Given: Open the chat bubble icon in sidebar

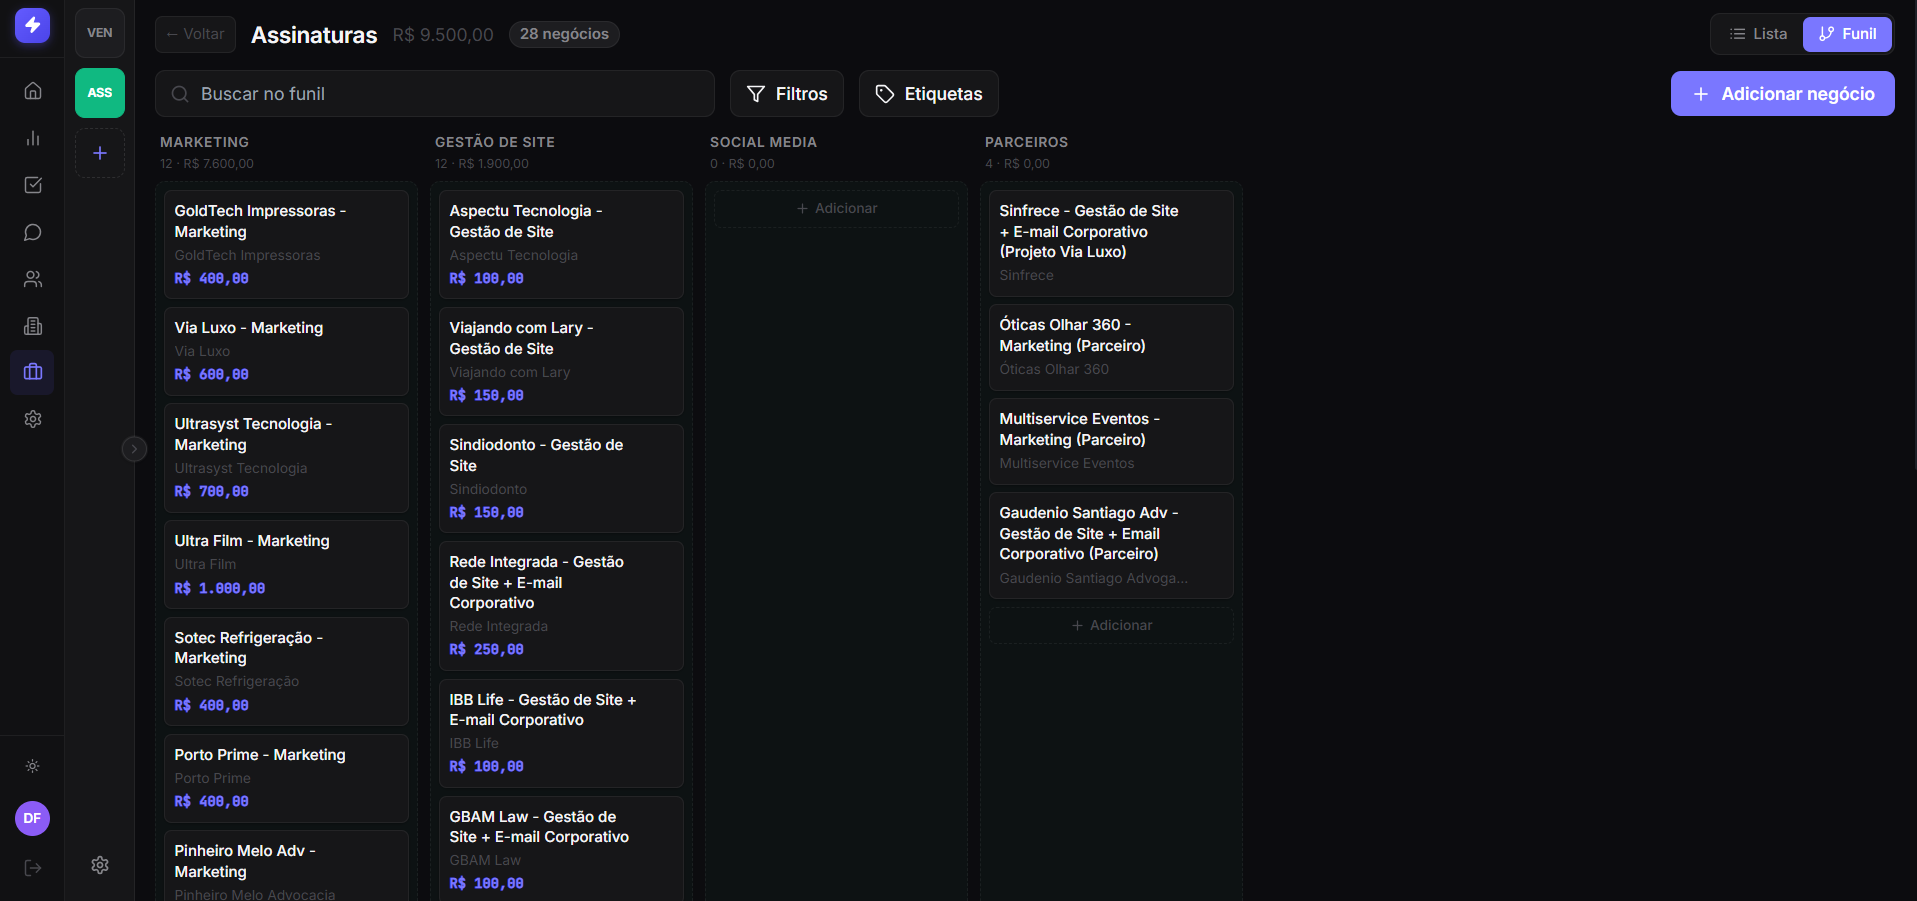Looking at the screenshot, I should pos(33,232).
